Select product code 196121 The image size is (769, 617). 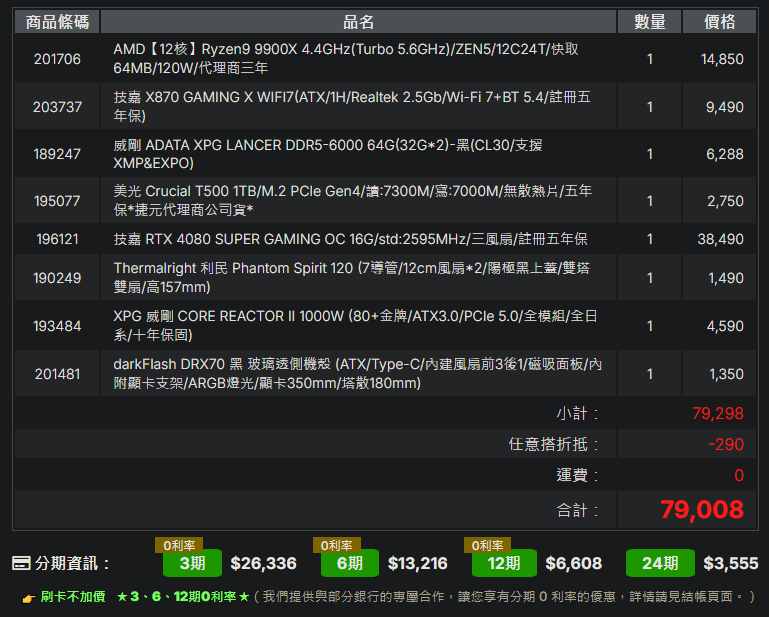coord(57,239)
